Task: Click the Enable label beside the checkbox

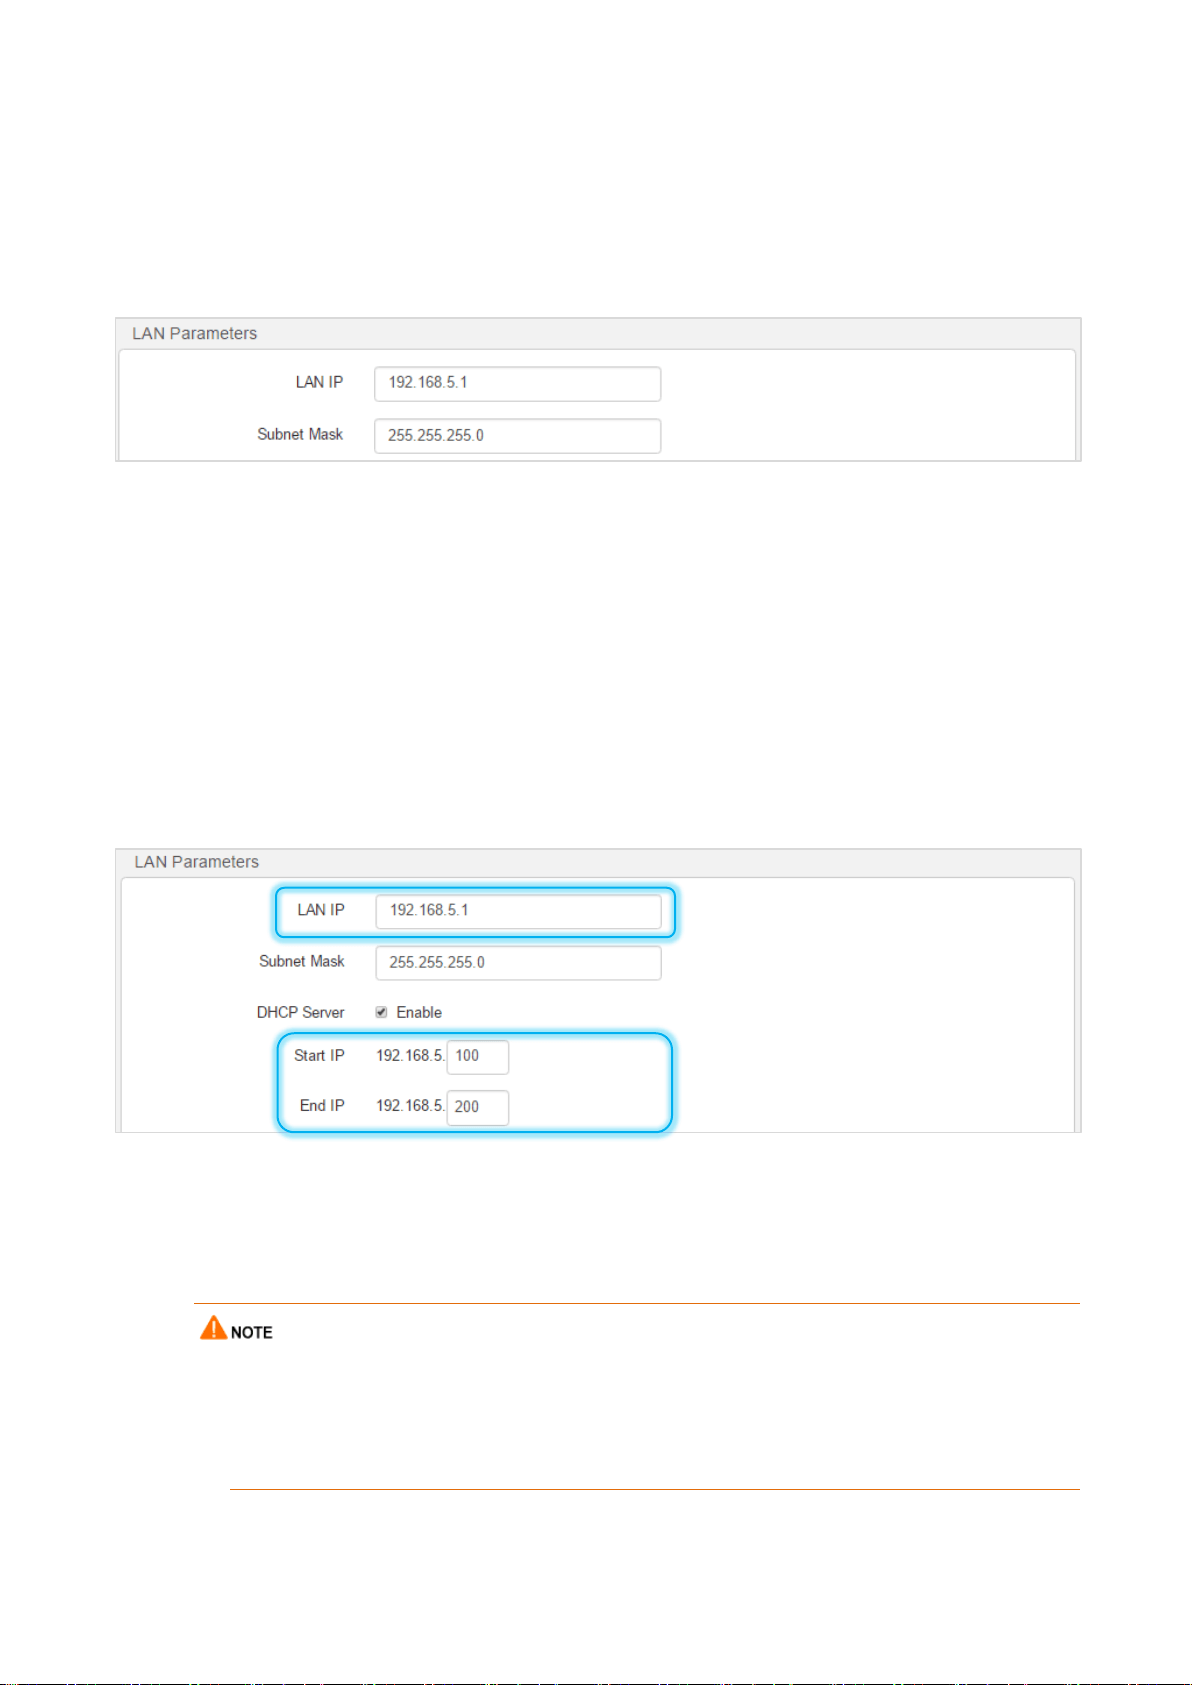Action: pyautogui.click(x=419, y=1012)
